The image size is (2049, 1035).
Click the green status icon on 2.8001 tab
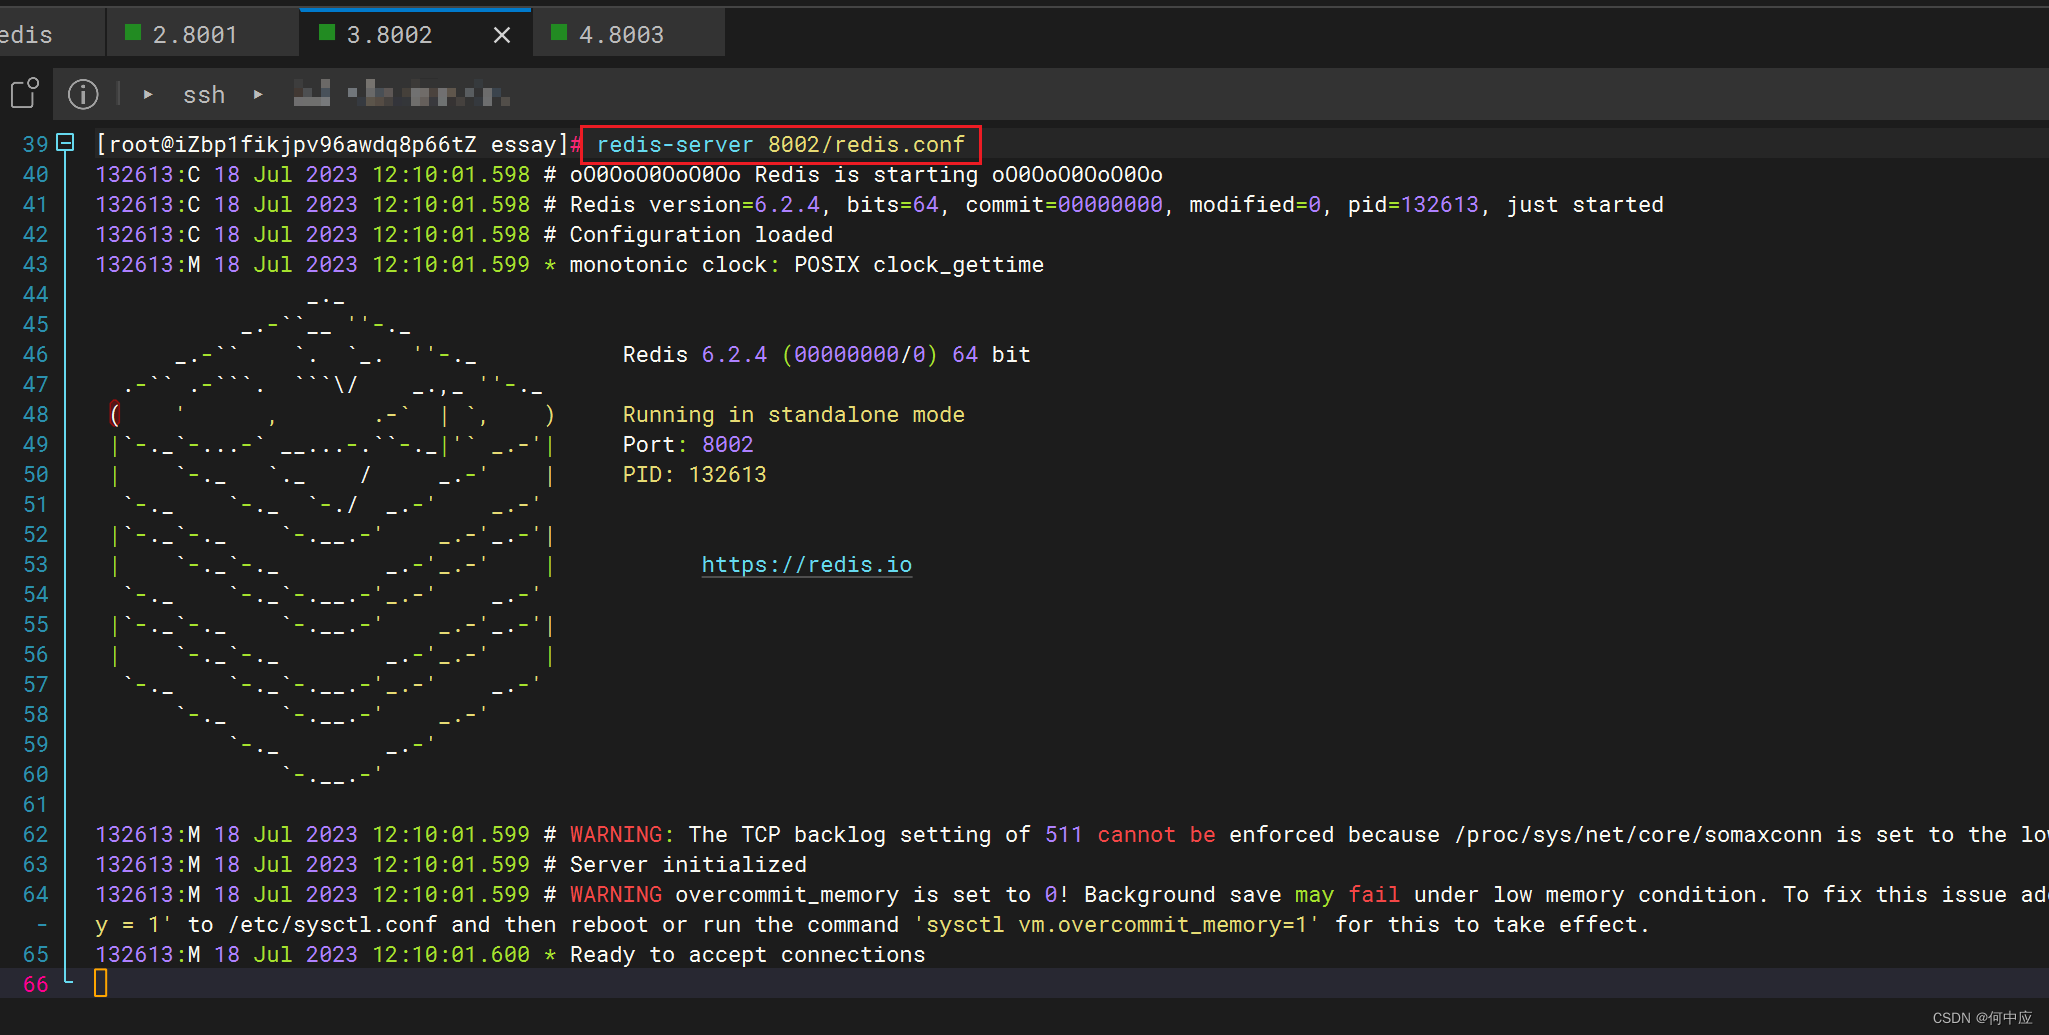[x=132, y=33]
